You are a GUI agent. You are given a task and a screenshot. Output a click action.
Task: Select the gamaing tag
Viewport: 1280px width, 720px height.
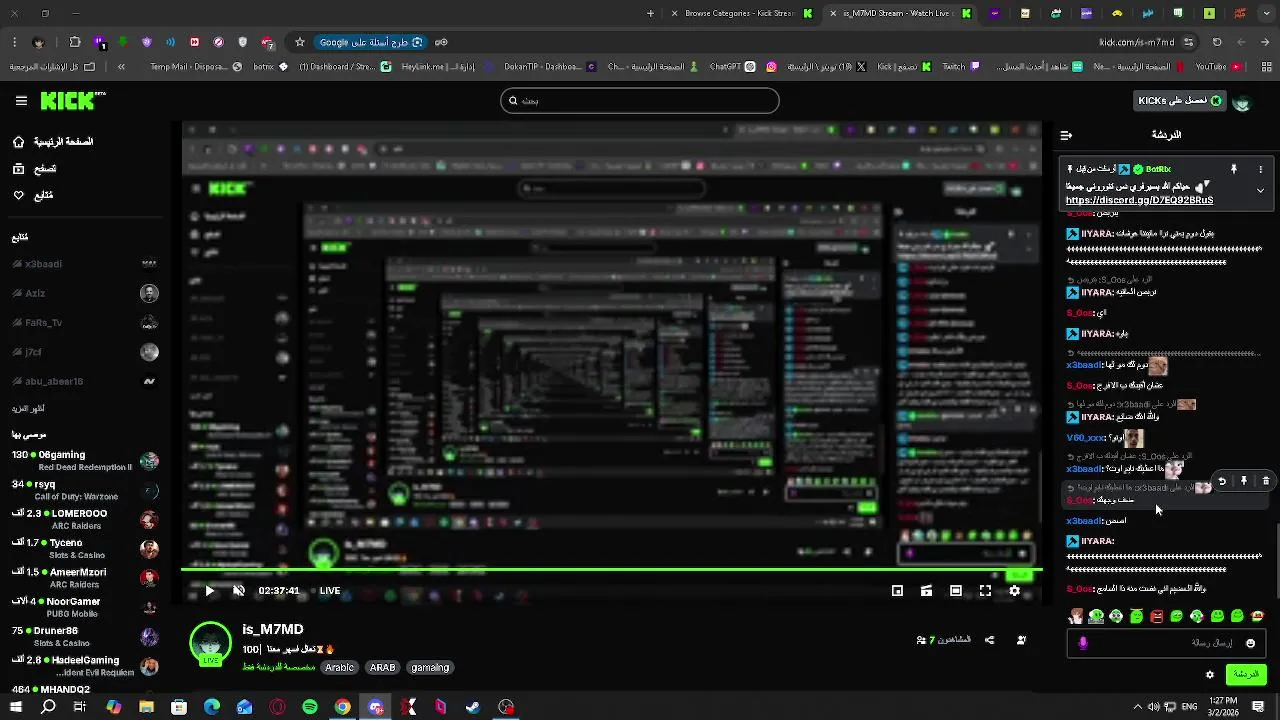coord(430,667)
